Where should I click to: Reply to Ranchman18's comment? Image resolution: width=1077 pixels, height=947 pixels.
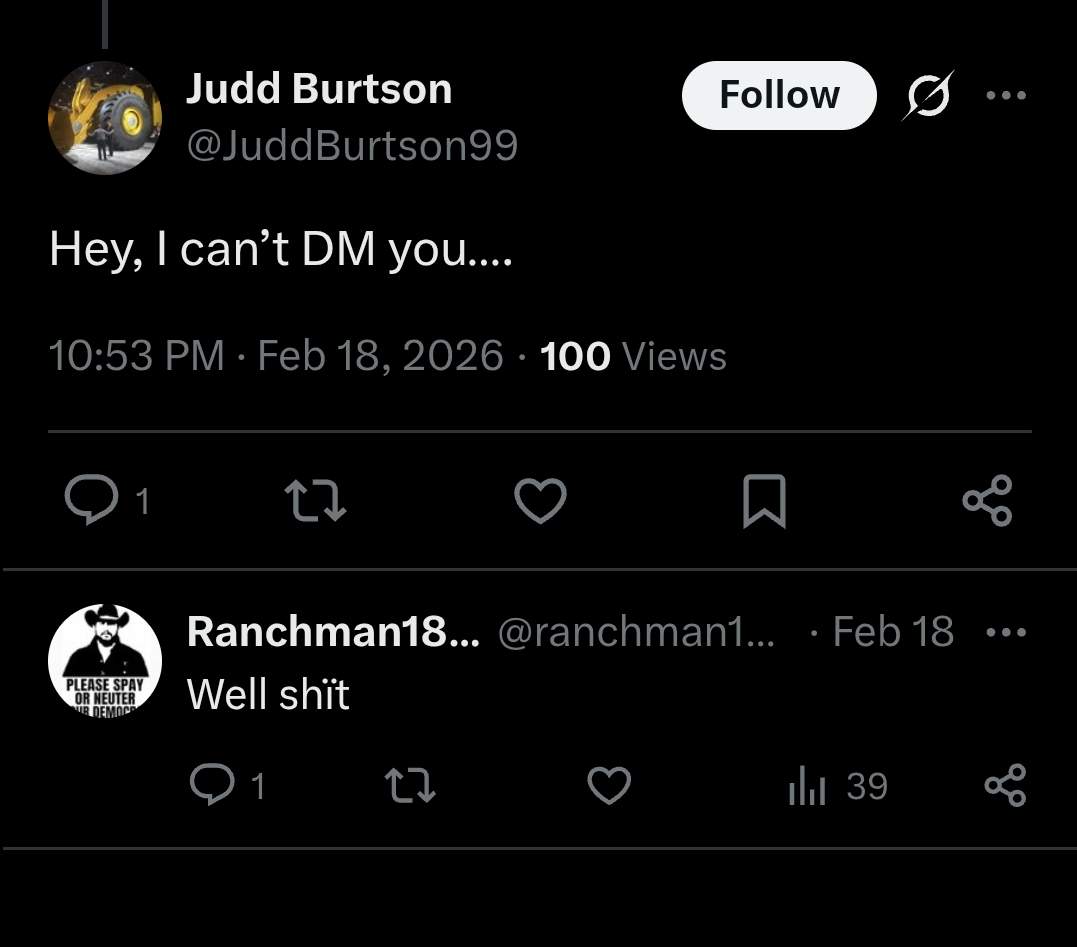(x=214, y=786)
